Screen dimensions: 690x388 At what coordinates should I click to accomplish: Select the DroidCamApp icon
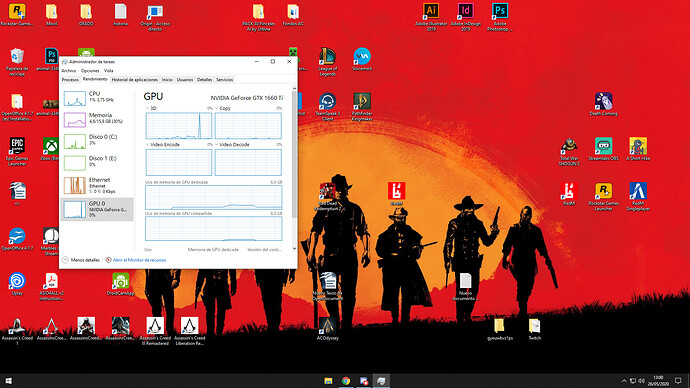click(120, 284)
